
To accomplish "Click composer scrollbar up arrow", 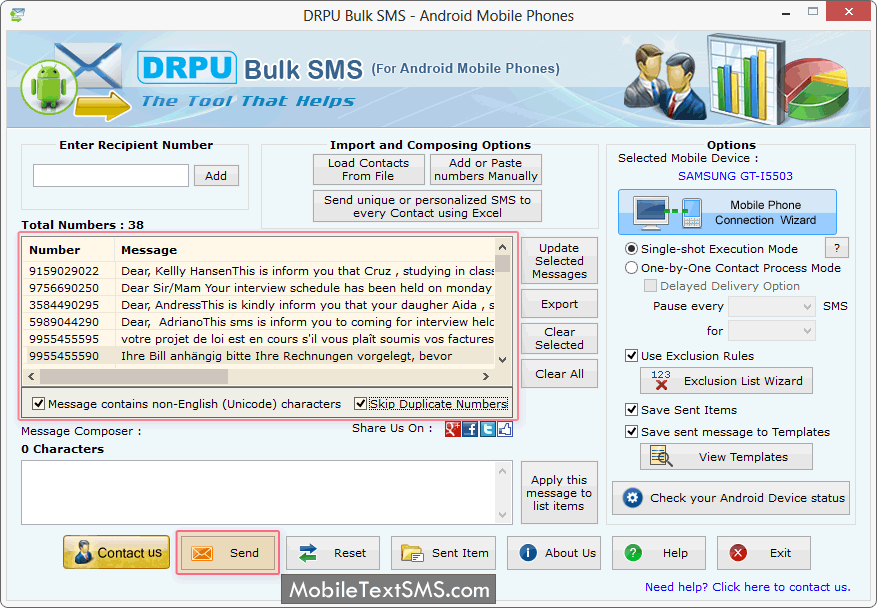I will 502,471.
